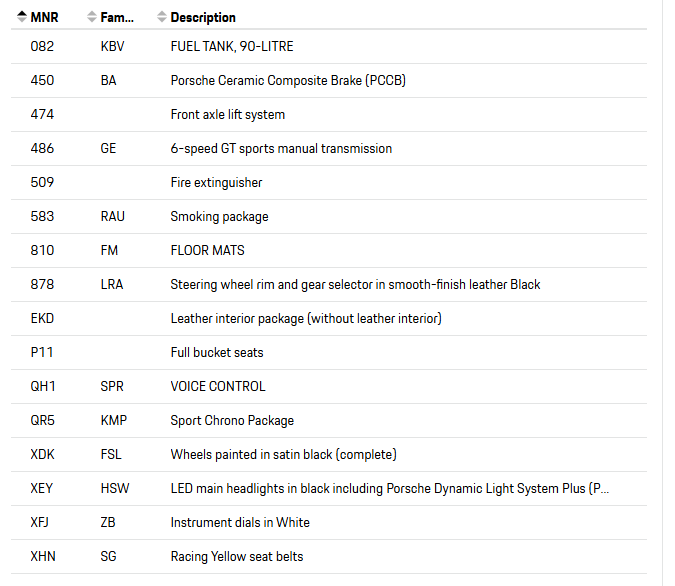Select the Fire extinguisher row
The height and width of the screenshot is (586, 675).
329,183
